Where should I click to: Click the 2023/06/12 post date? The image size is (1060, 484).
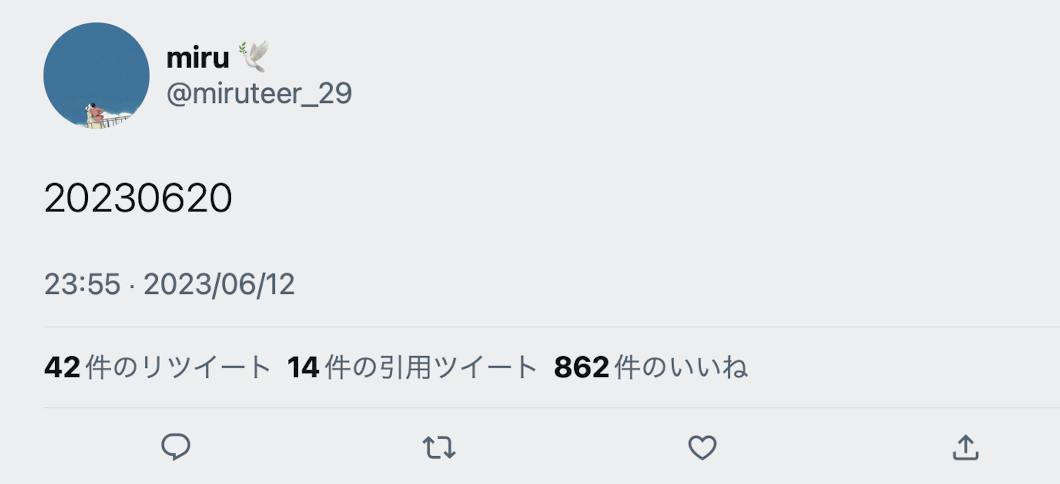(219, 285)
